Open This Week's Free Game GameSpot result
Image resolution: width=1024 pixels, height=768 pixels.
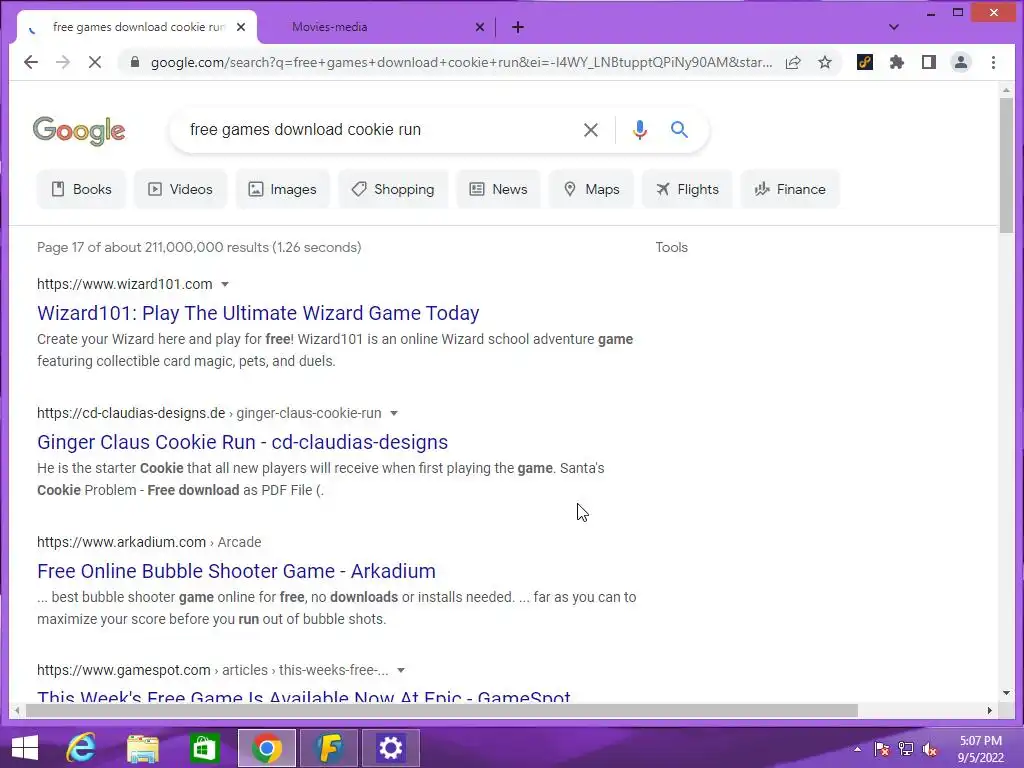(x=304, y=696)
